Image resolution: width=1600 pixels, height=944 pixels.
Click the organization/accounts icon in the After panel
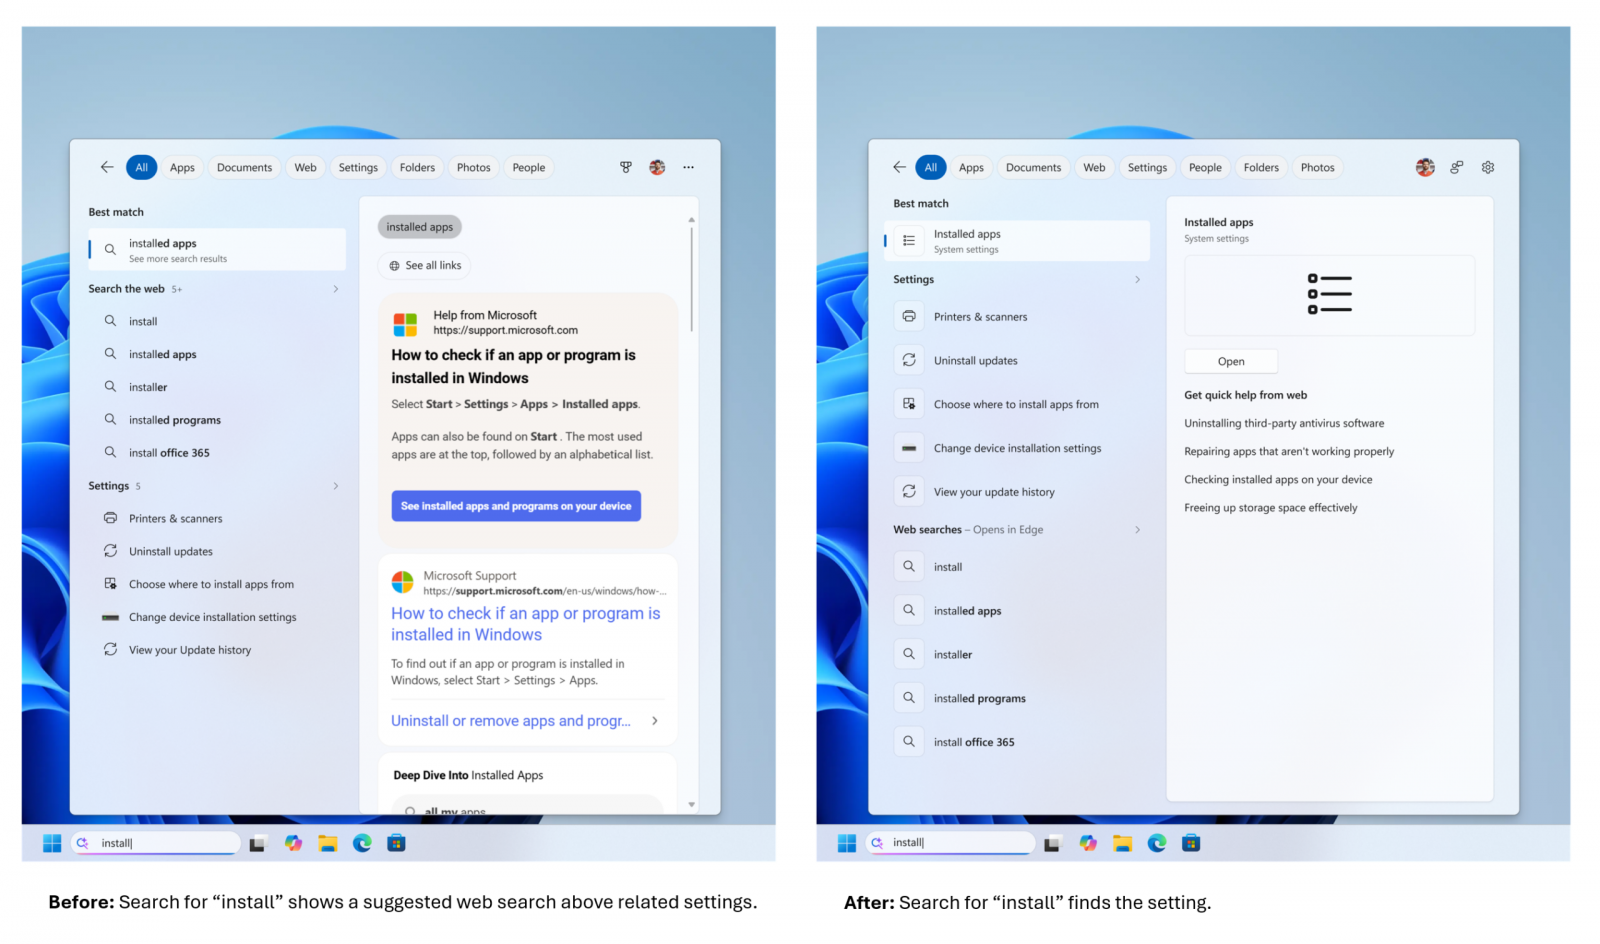coord(1457,167)
